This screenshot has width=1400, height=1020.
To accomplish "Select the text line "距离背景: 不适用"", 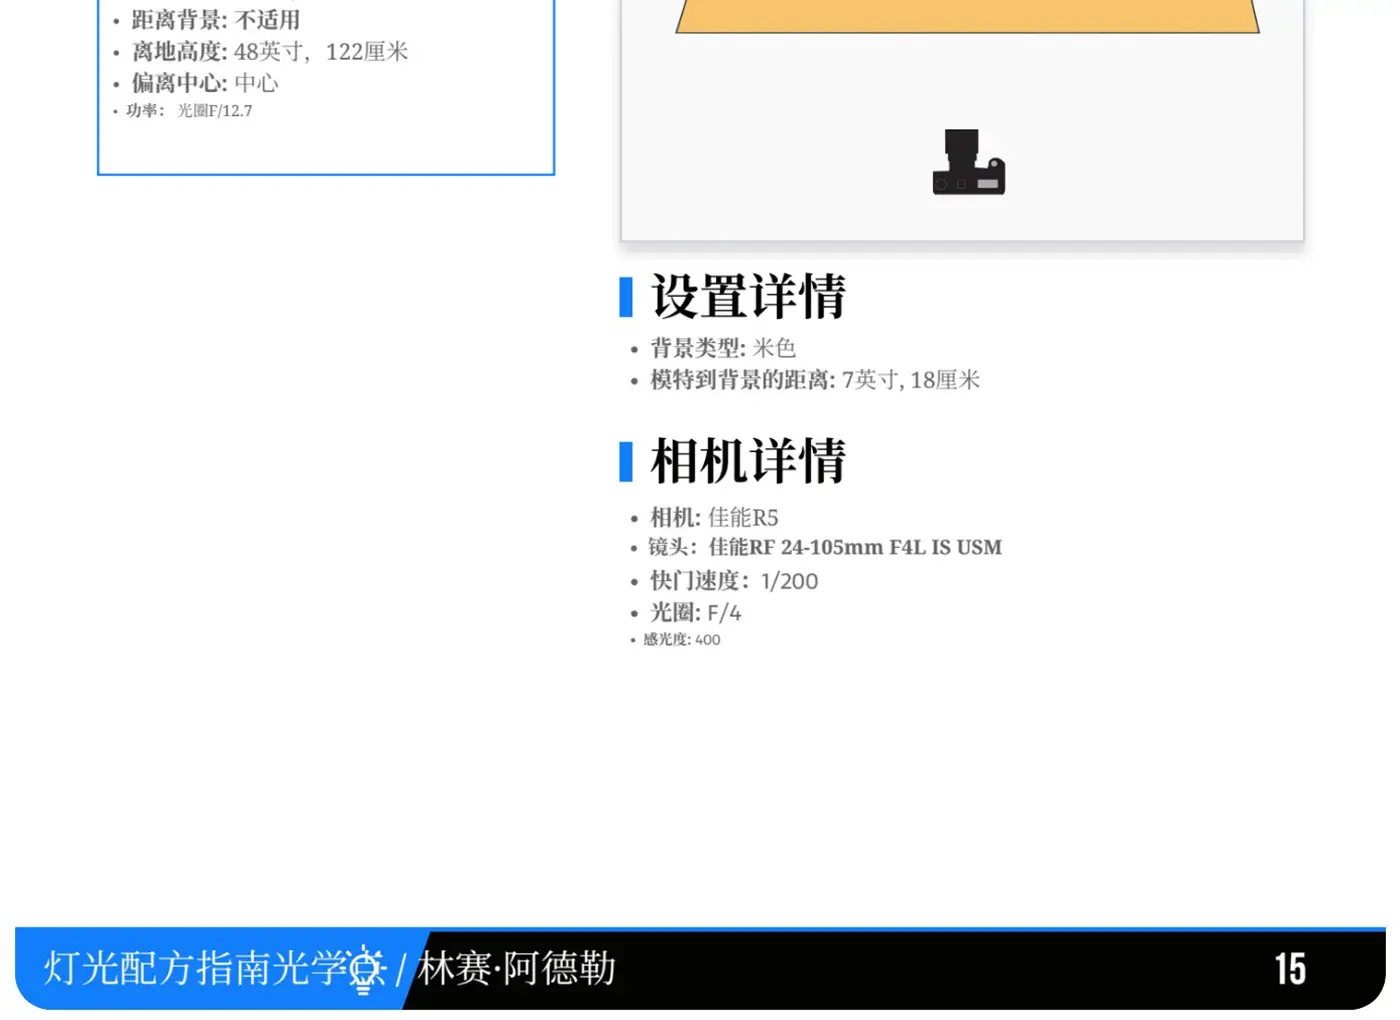I will [215, 20].
